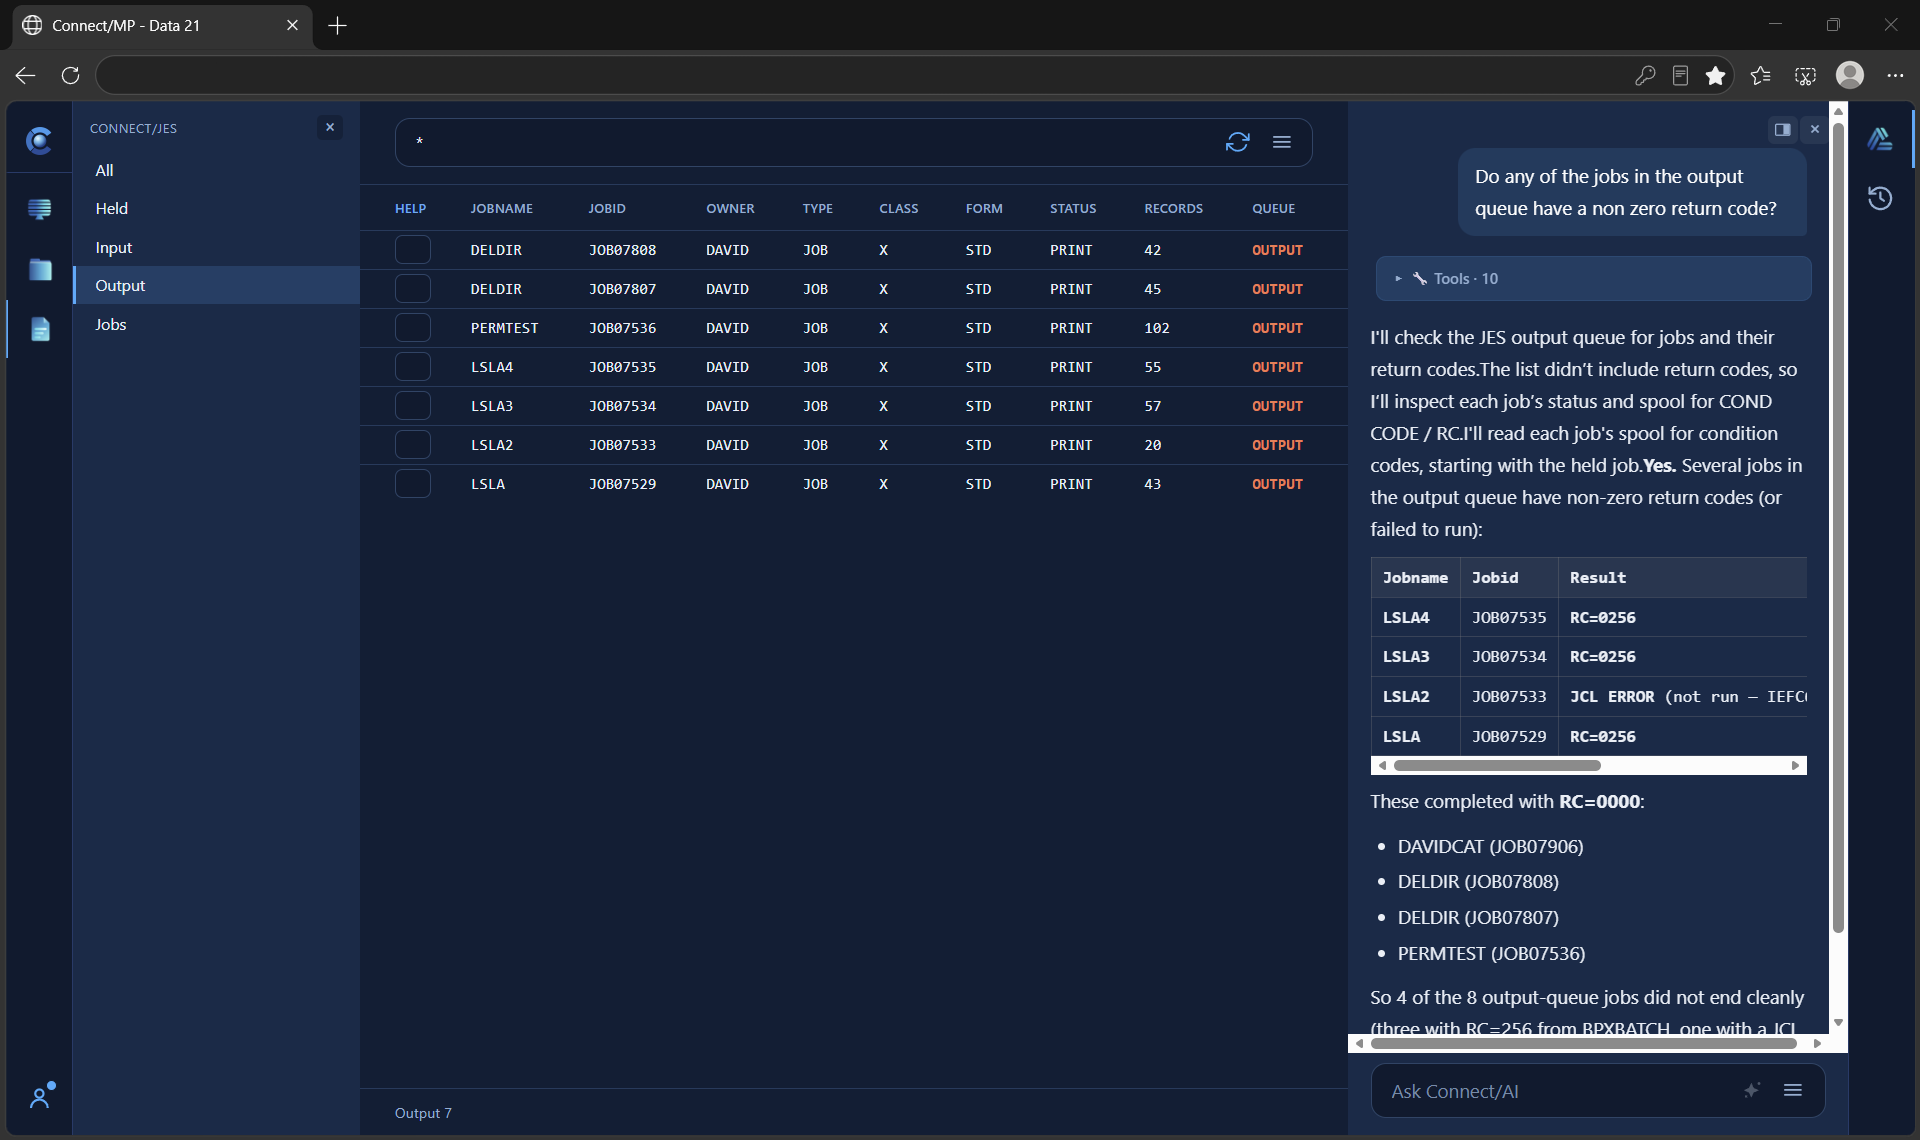The height and width of the screenshot is (1140, 1920).
Task: Close the Connect/AI chat panel
Action: 1815,129
